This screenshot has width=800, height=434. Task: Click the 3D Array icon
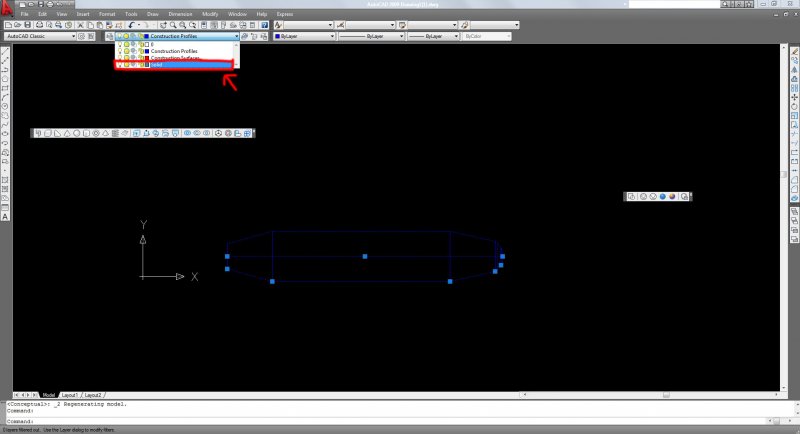247,133
